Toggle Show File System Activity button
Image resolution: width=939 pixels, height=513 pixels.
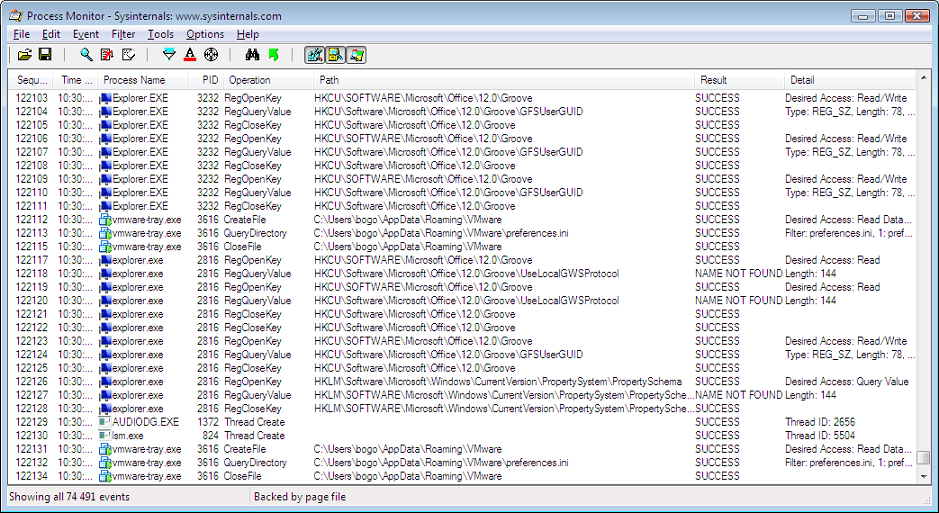tap(335, 55)
